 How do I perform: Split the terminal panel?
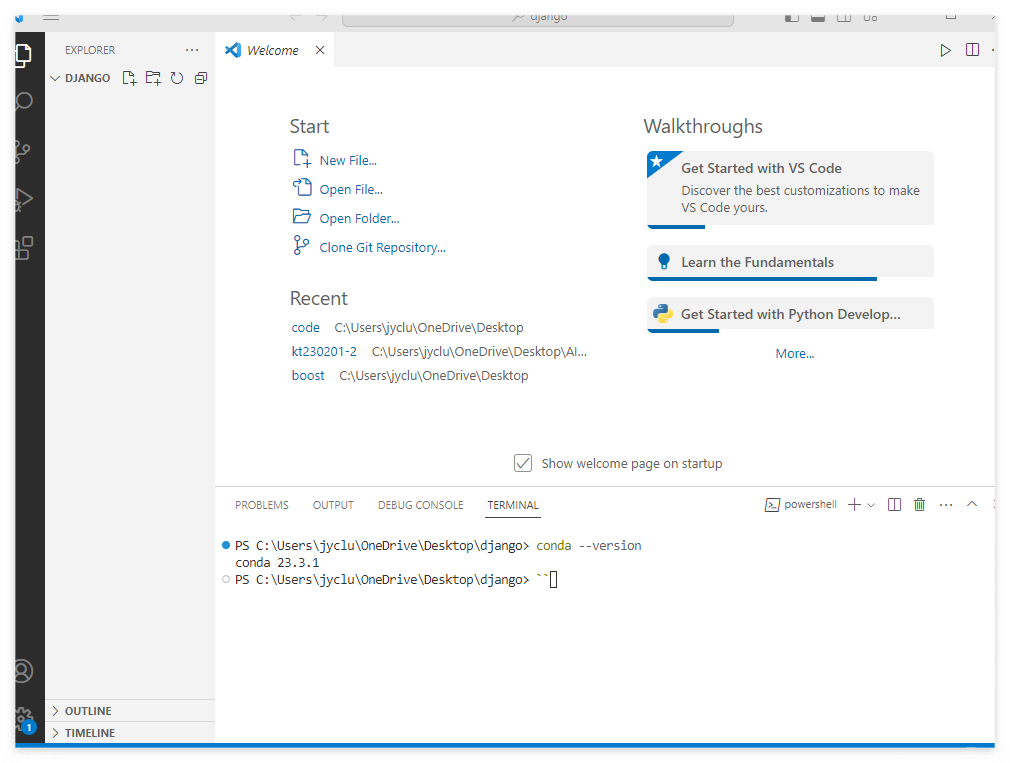(x=894, y=504)
